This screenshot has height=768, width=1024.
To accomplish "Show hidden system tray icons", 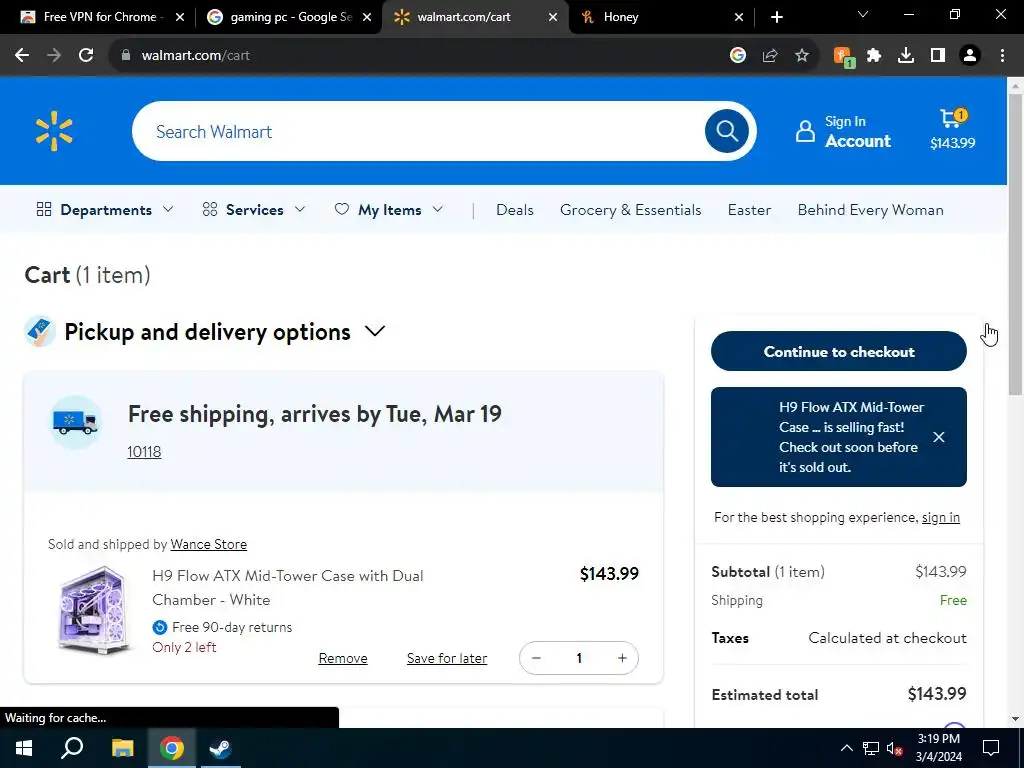I will [846, 748].
